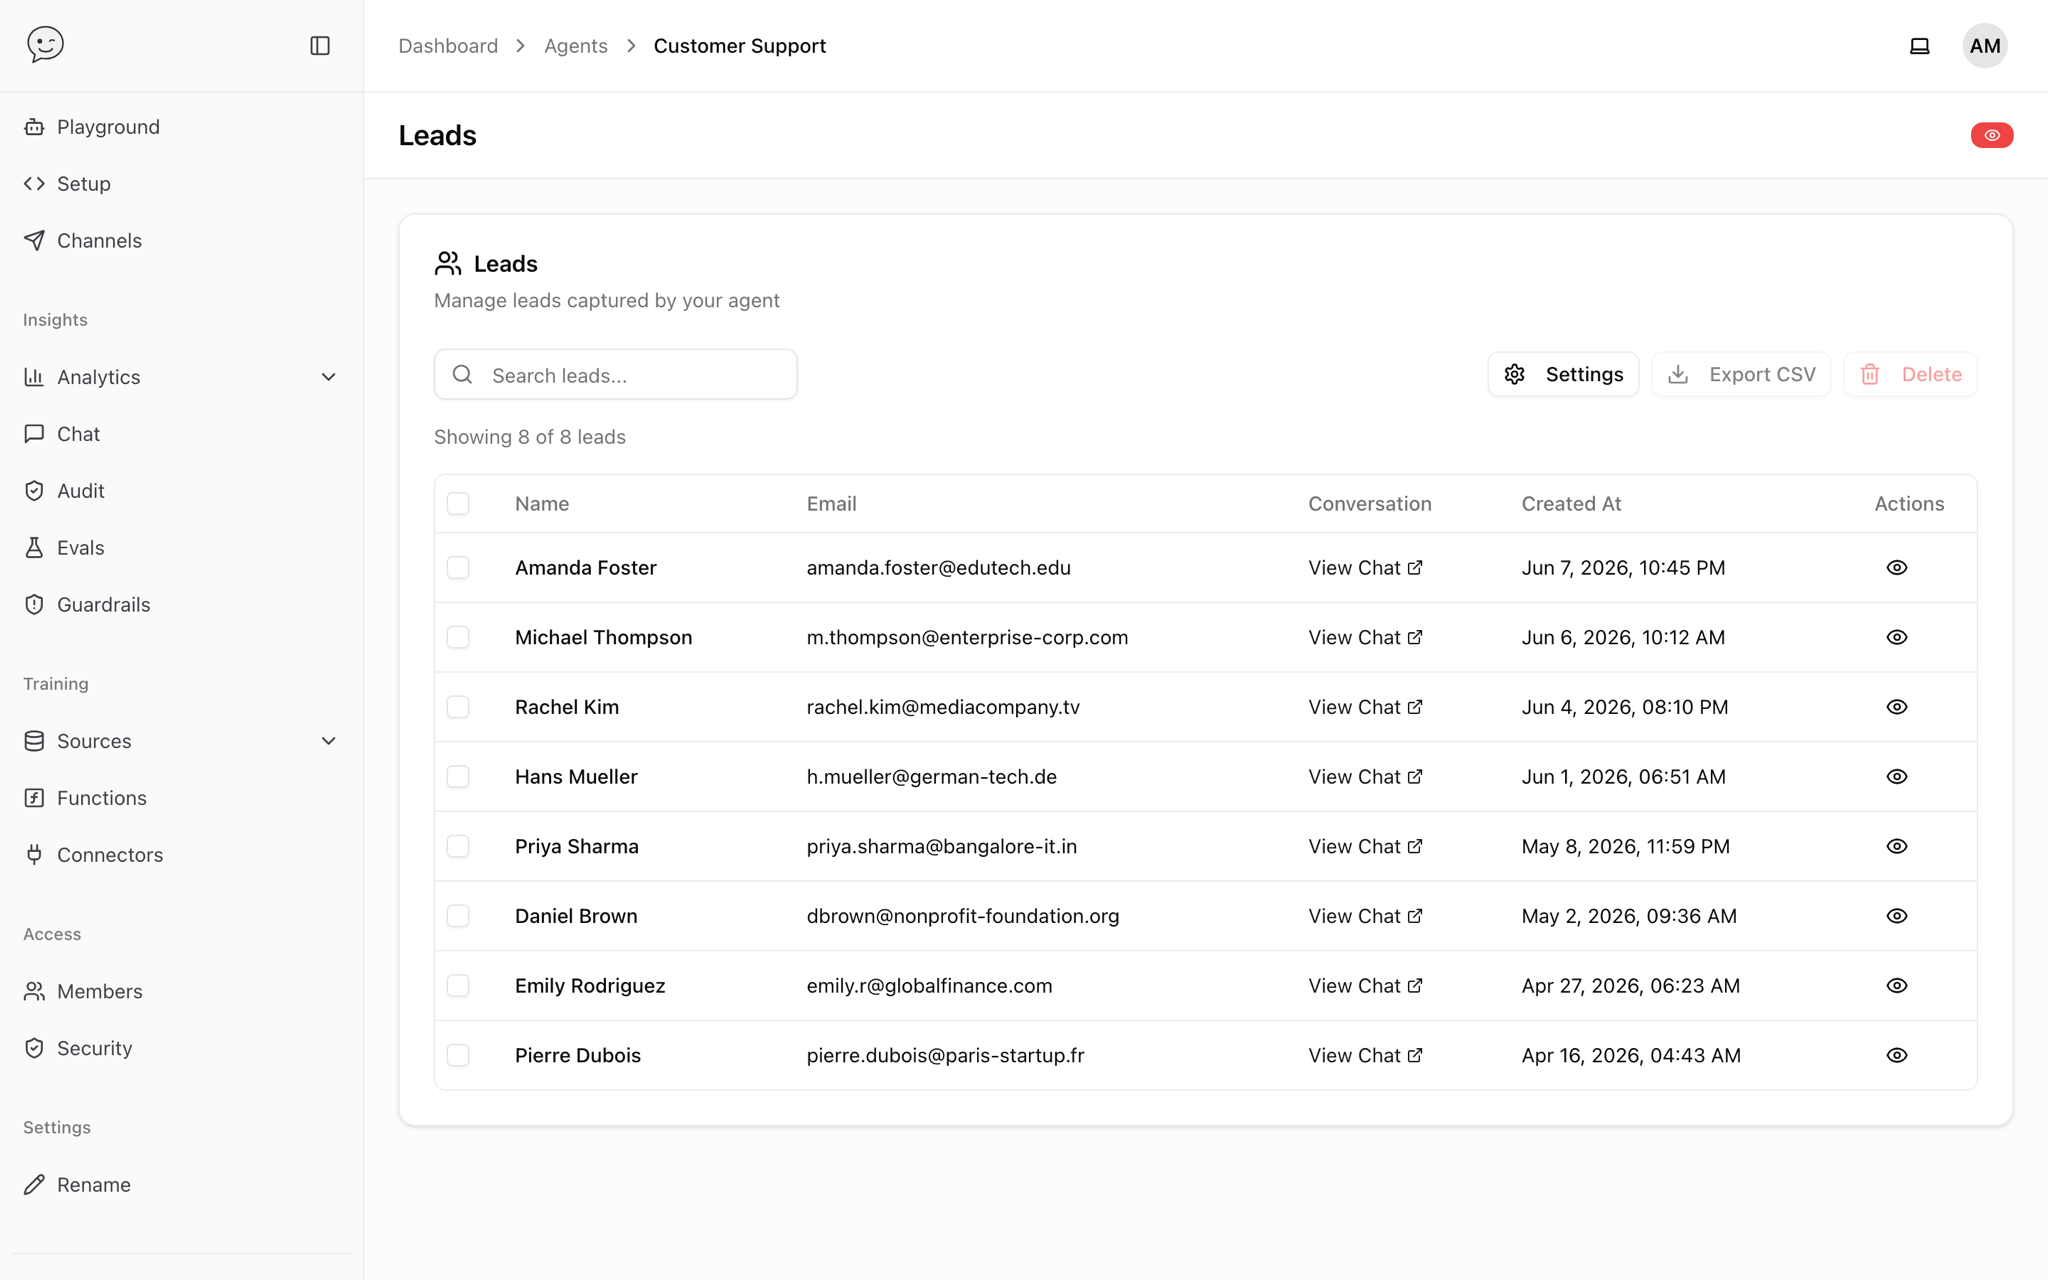2048x1280 pixels.
Task: Check the Daniel Brown row checkbox
Action: [458, 916]
